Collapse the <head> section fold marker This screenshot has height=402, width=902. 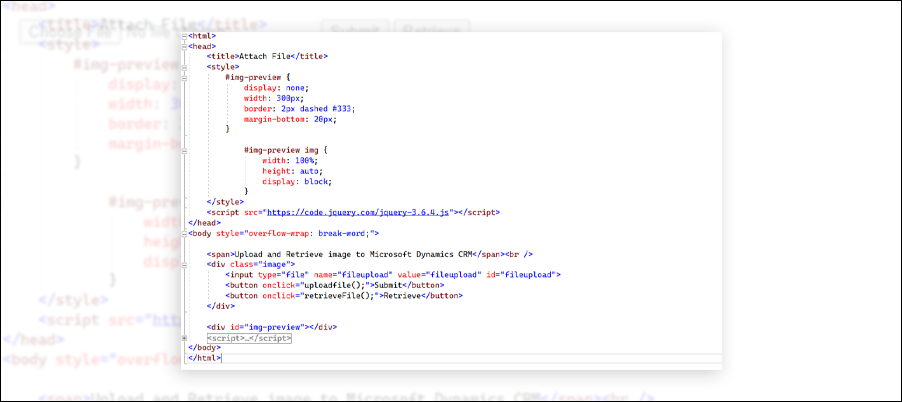tap(185, 46)
